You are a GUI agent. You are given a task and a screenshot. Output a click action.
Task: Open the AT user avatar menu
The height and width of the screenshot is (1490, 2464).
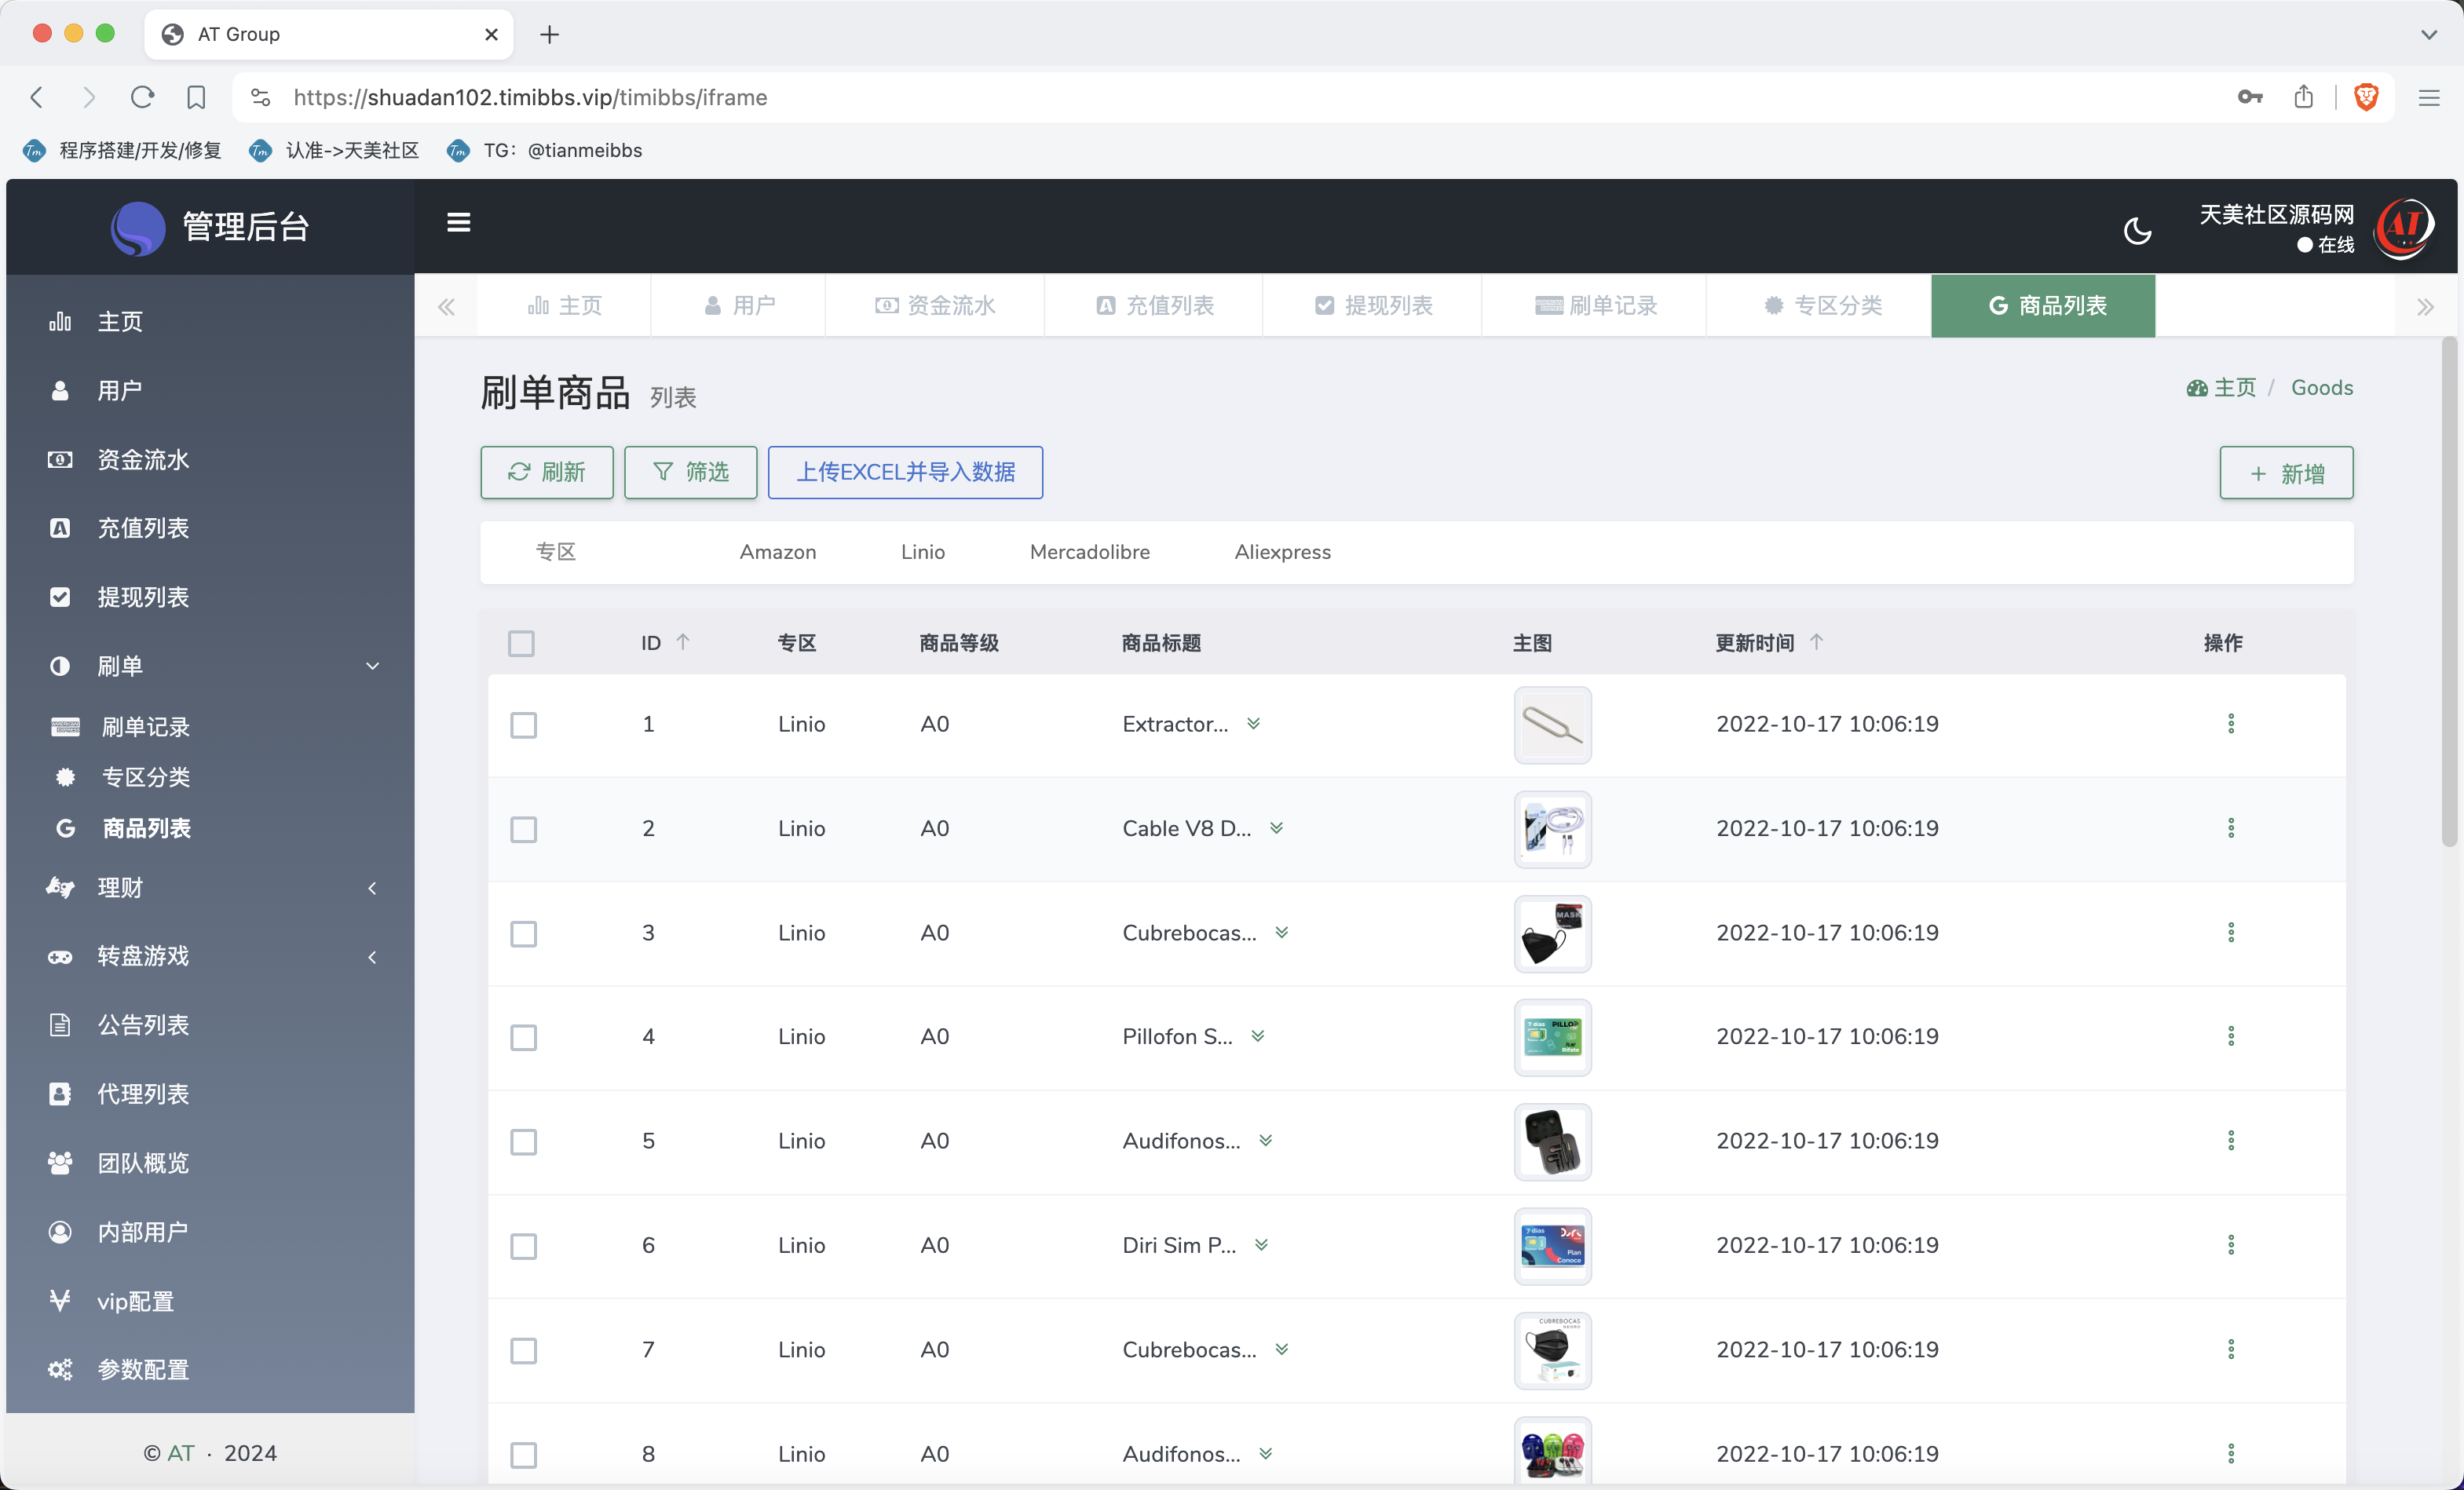coord(2404,229)
